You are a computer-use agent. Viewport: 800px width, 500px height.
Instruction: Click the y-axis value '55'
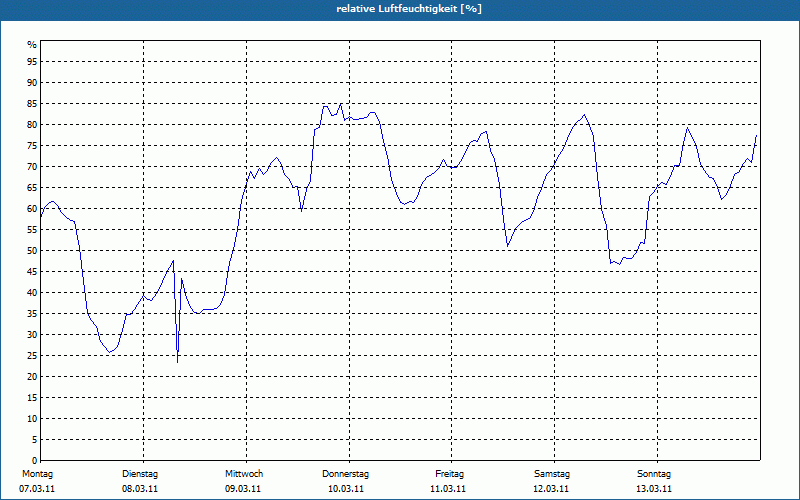pyautogui.click(x=32, y=230)
